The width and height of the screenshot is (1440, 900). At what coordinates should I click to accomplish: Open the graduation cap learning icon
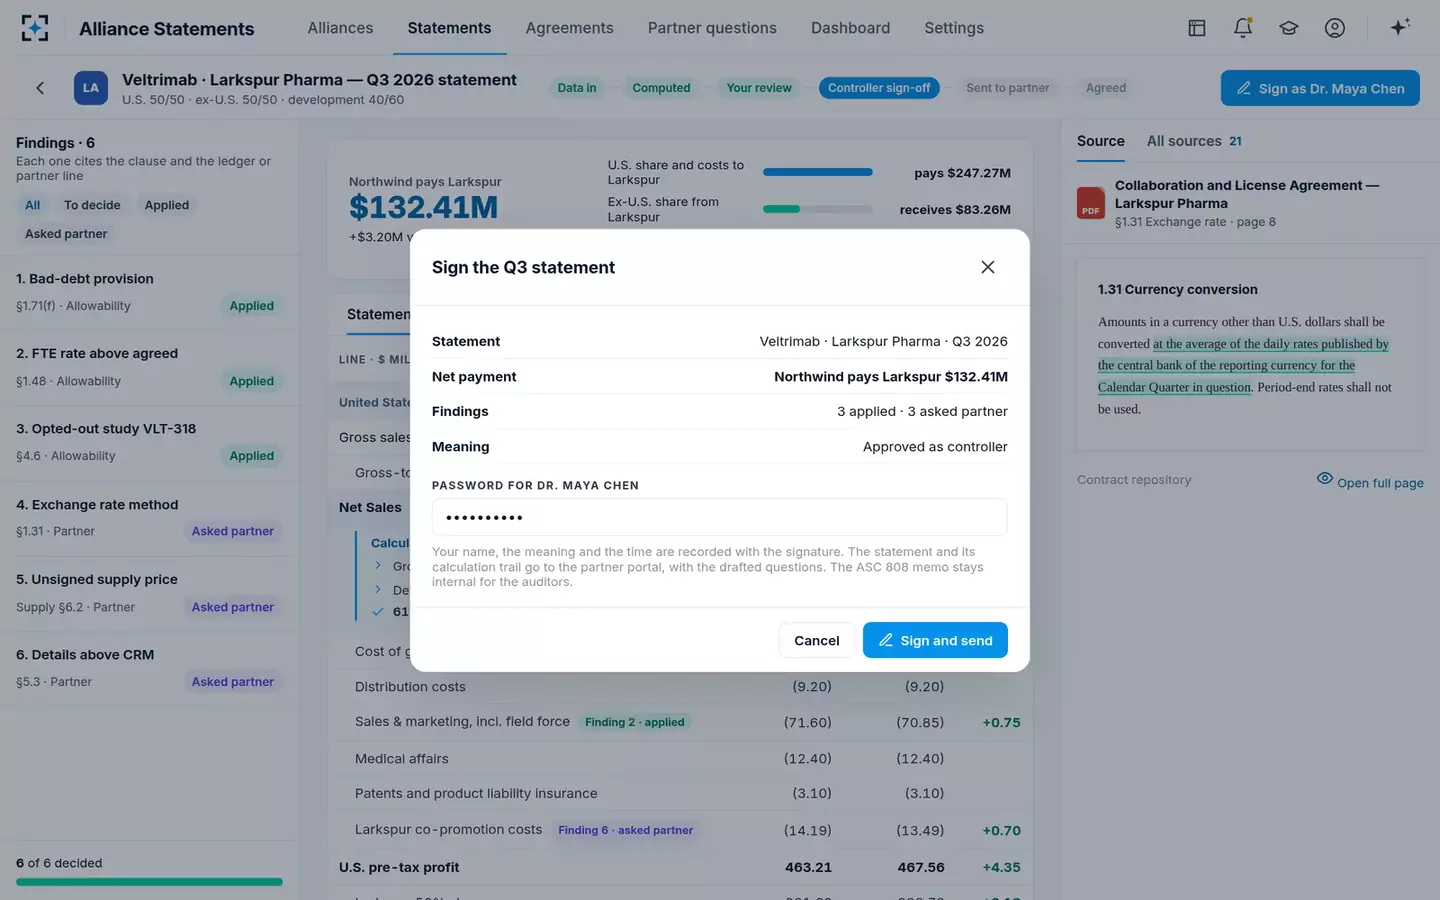[x=1289, y=28]
